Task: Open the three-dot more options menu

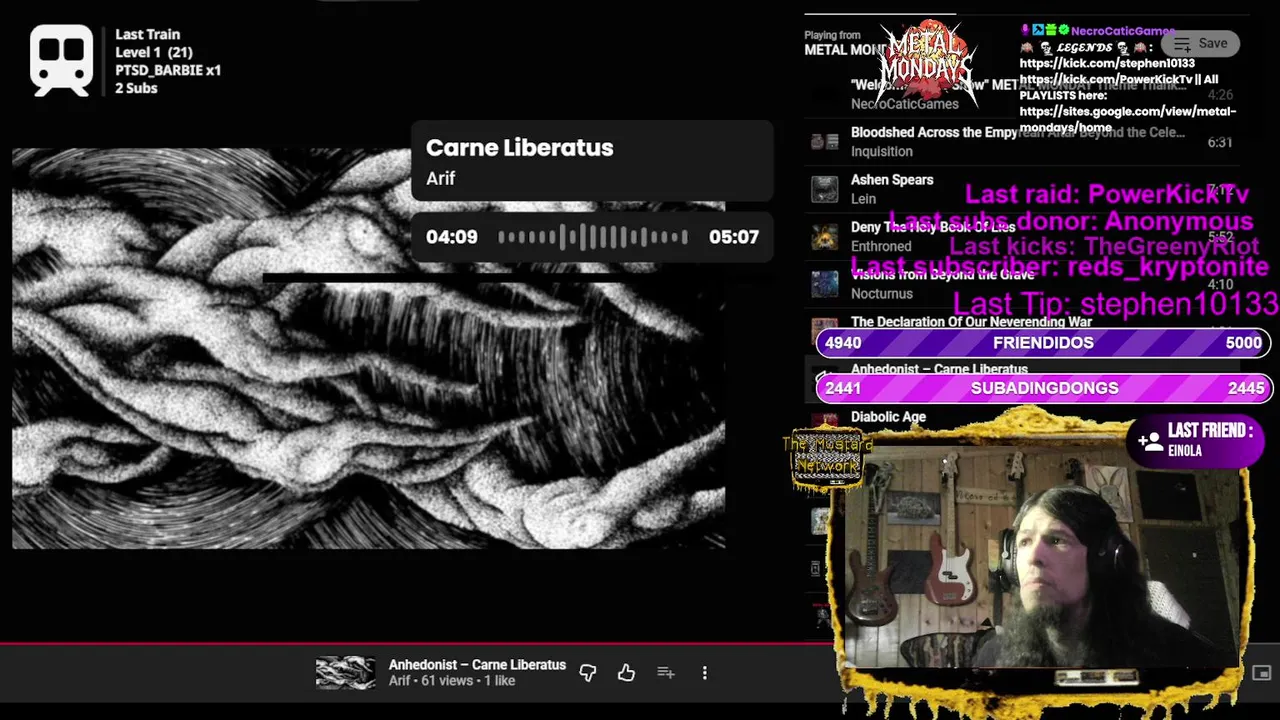Action: (704, 673)
